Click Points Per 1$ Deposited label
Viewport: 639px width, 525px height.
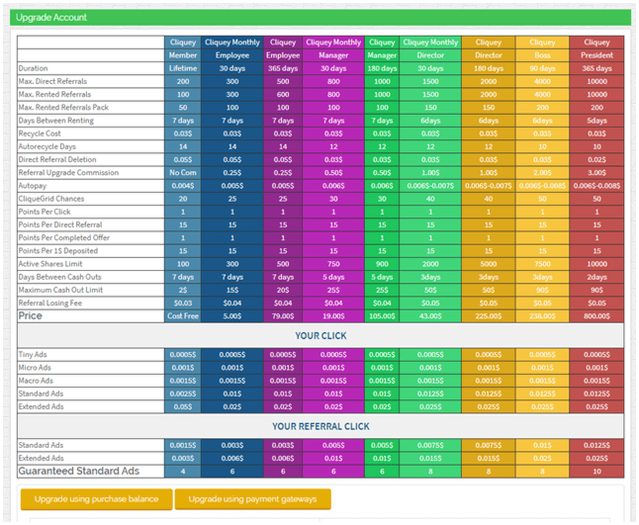58,251
